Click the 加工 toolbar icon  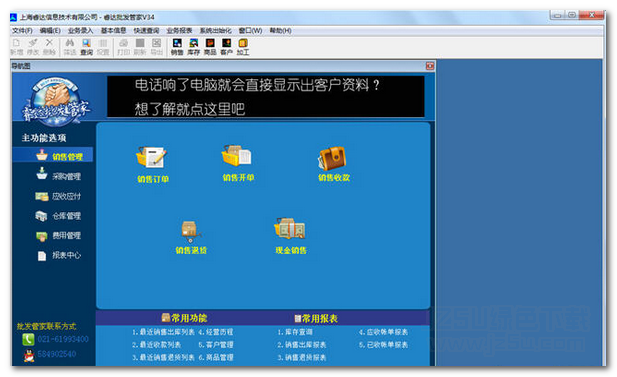[x=243, y=47]
